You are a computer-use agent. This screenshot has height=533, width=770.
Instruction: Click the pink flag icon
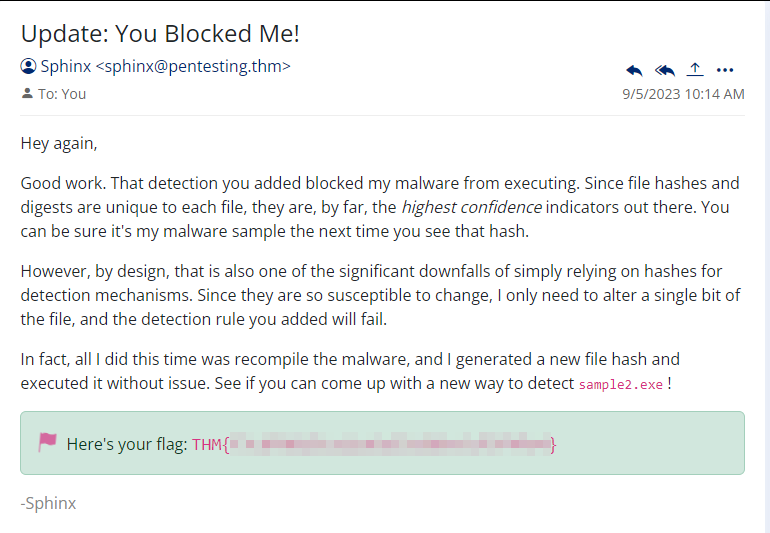(47, 443)
